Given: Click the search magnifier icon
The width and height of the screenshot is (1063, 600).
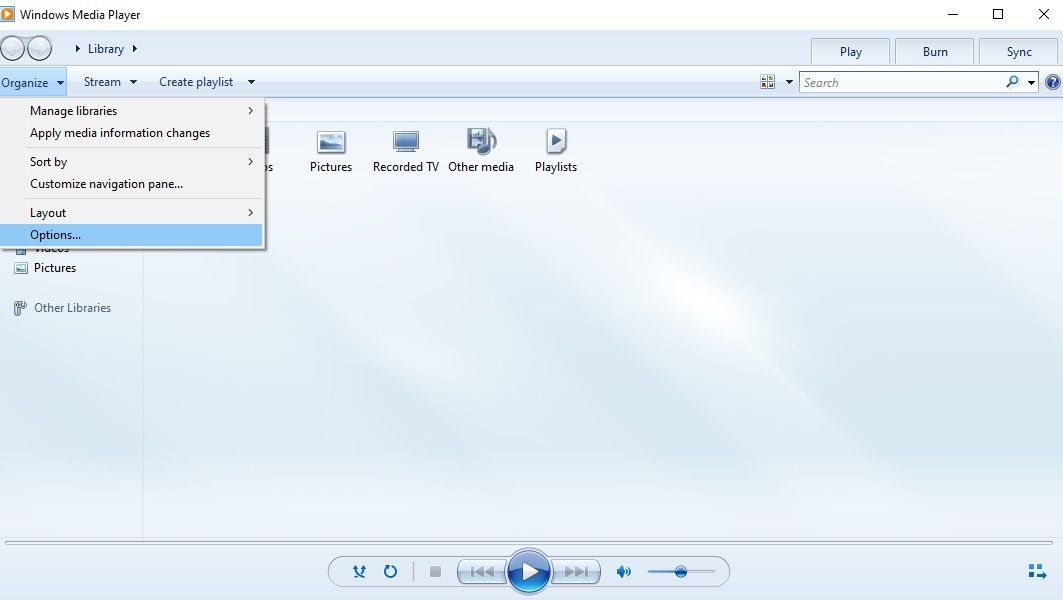Looking at the screenshot, I should 1012,82.
